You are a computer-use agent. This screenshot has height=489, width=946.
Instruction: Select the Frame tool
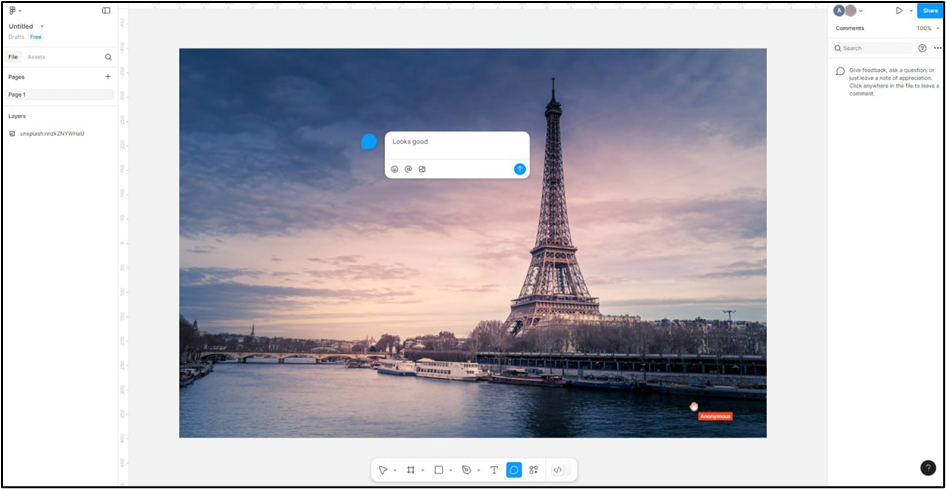click(x=411, y=470)
